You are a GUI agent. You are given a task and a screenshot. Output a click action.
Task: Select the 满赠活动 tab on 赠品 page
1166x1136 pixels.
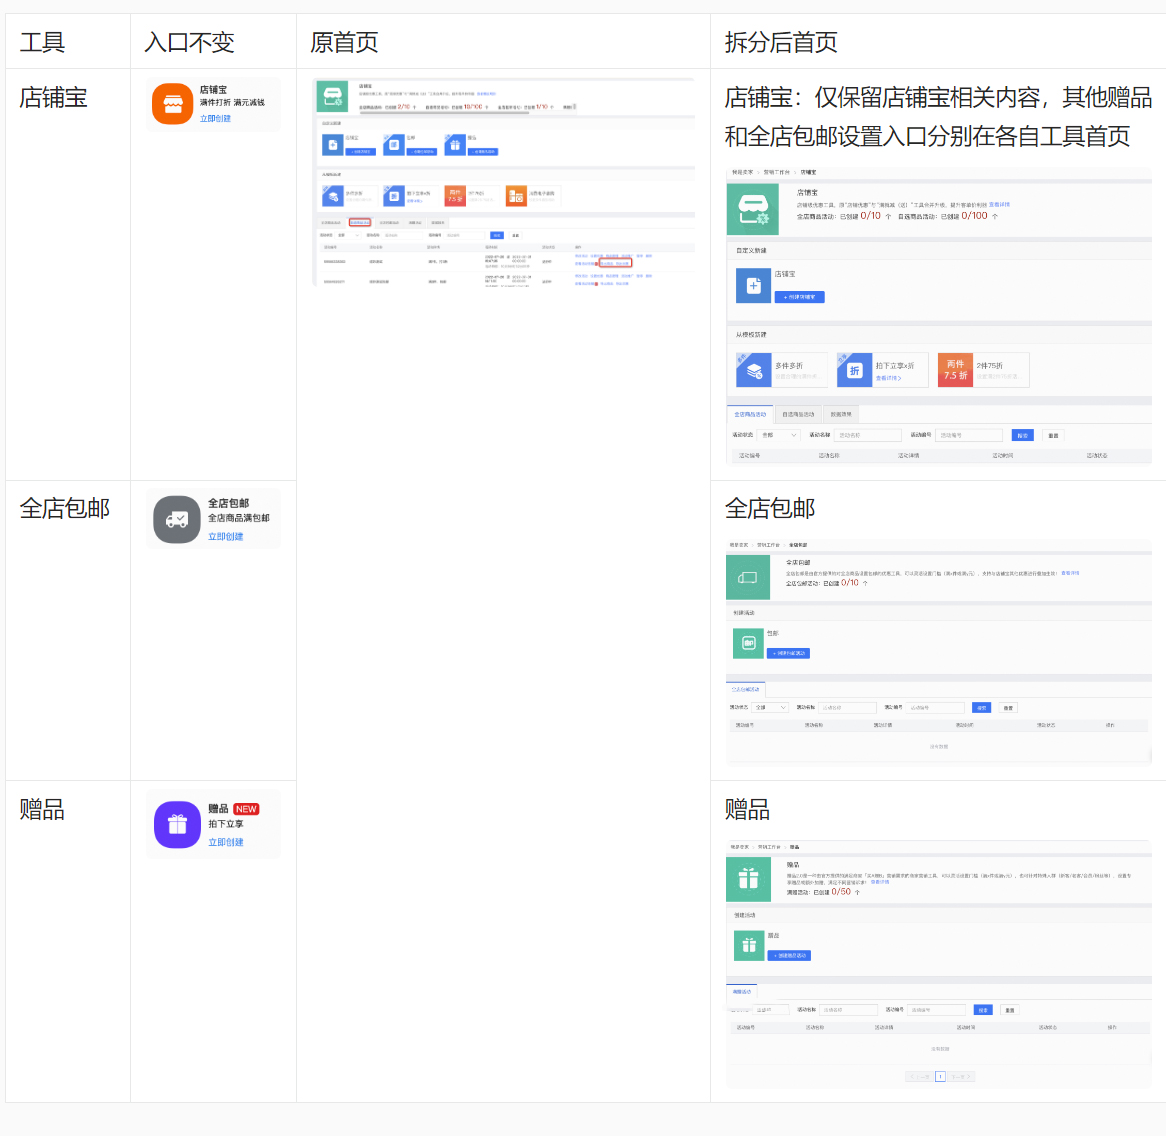click(744, 991)
